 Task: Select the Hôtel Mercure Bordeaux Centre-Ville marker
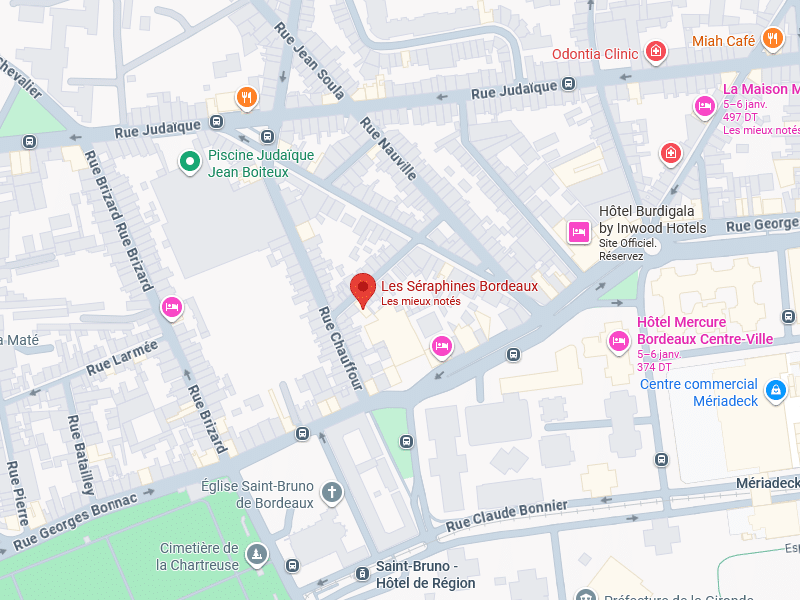(x=618, y=342)
